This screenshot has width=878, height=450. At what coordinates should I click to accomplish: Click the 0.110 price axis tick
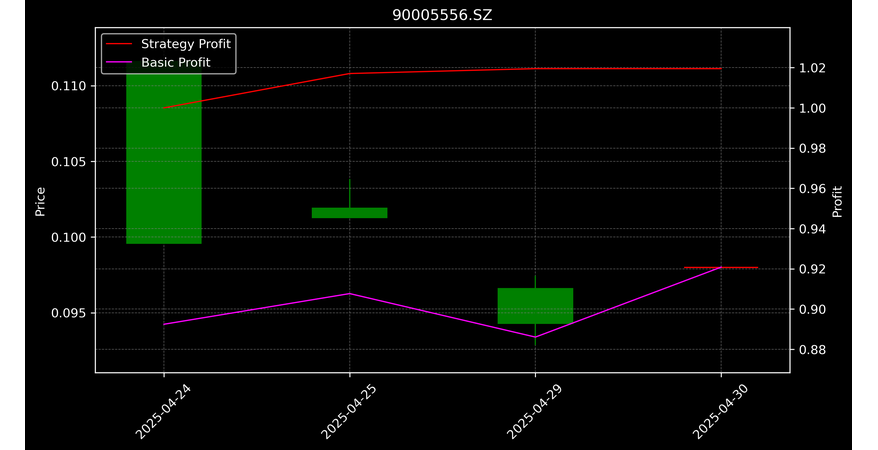(69, 86)
